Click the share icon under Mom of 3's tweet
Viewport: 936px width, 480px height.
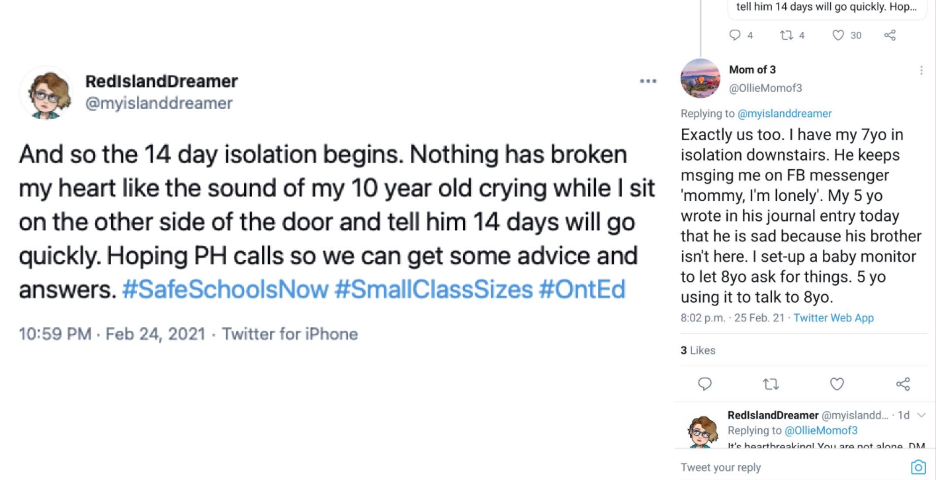(903, 384)
